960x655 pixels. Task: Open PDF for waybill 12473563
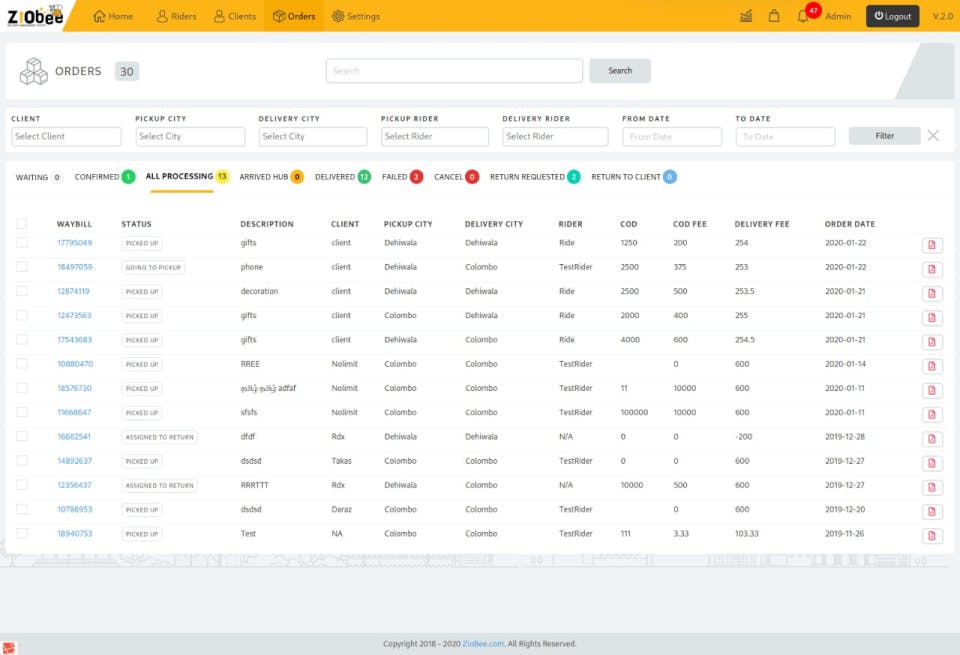[932, 318]
